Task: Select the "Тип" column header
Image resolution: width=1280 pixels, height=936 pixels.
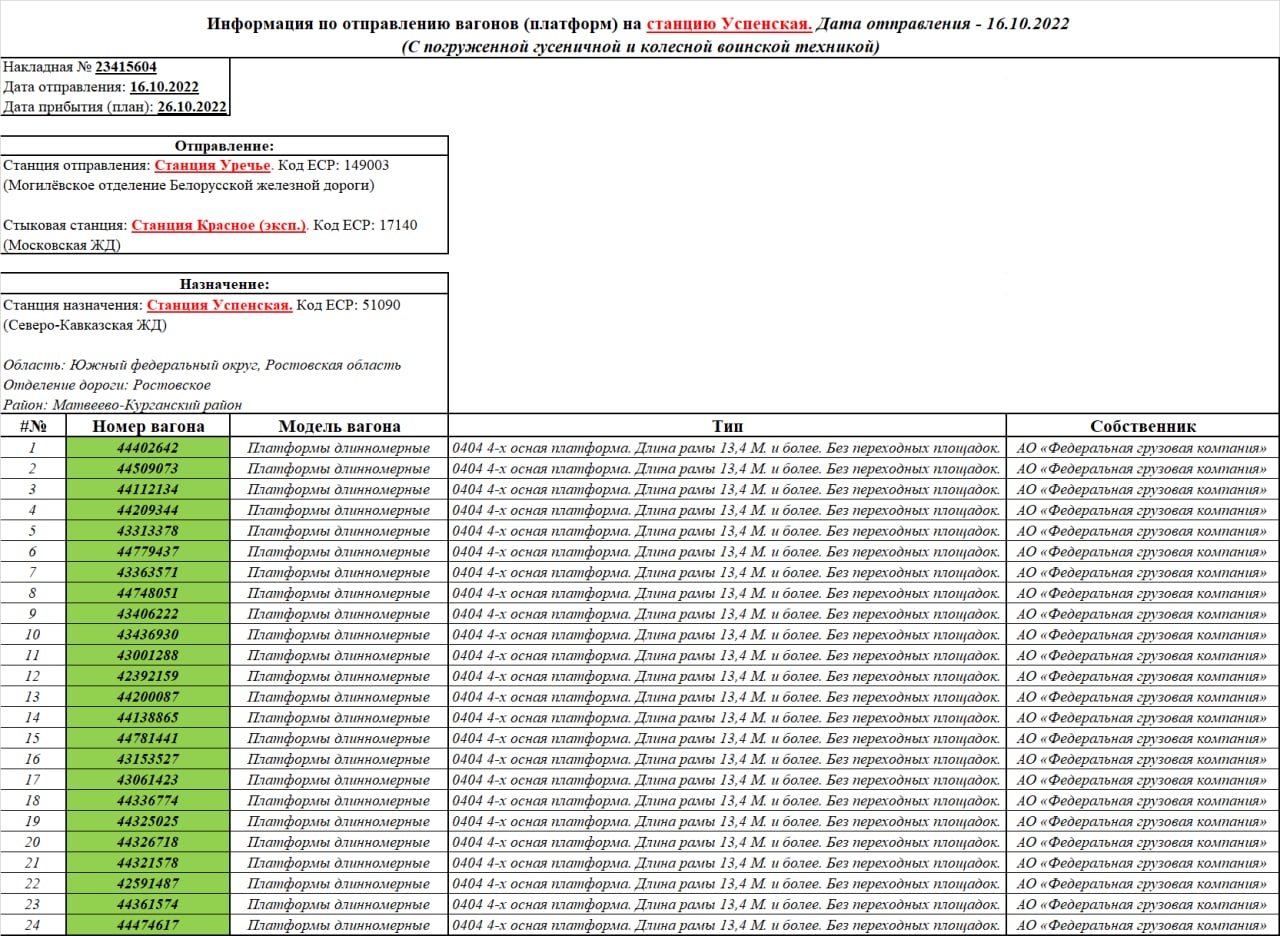Action: coord(727,426)
